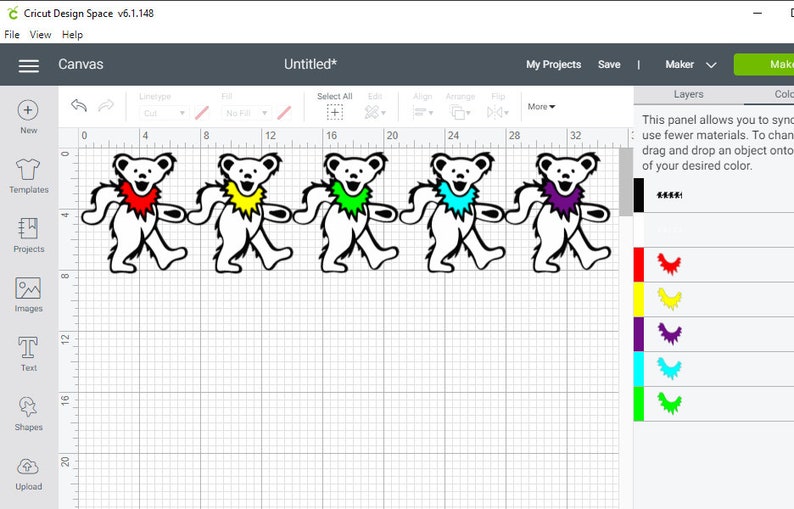The height and width of the screenshot is (509, 794).
Task: Open the Help menu
Action: [72, 34]
